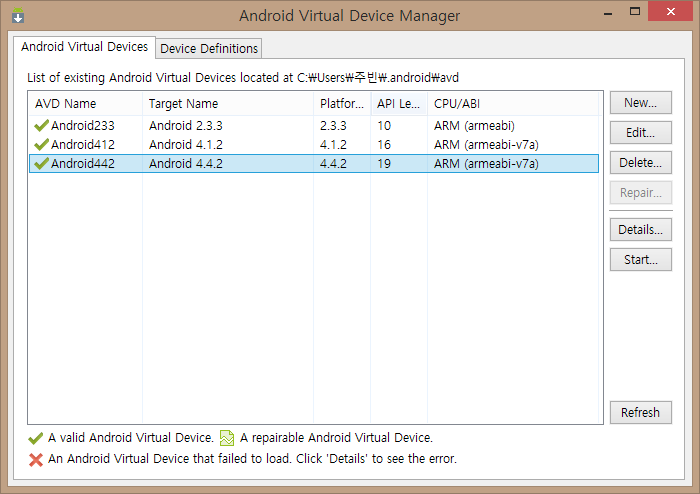The image size is (700, 494).
Task: Click the API level 19 cell
Action: [x=384, y=164]
